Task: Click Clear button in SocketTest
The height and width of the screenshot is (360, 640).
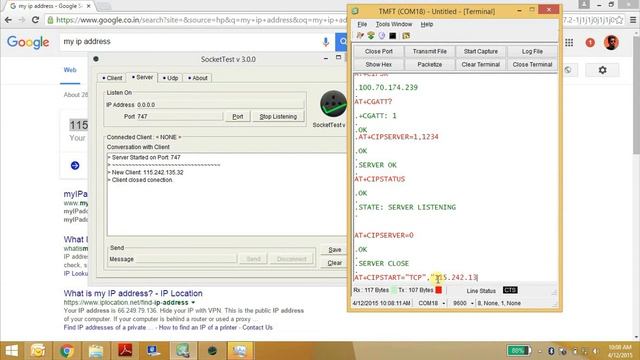Action: 335,263
